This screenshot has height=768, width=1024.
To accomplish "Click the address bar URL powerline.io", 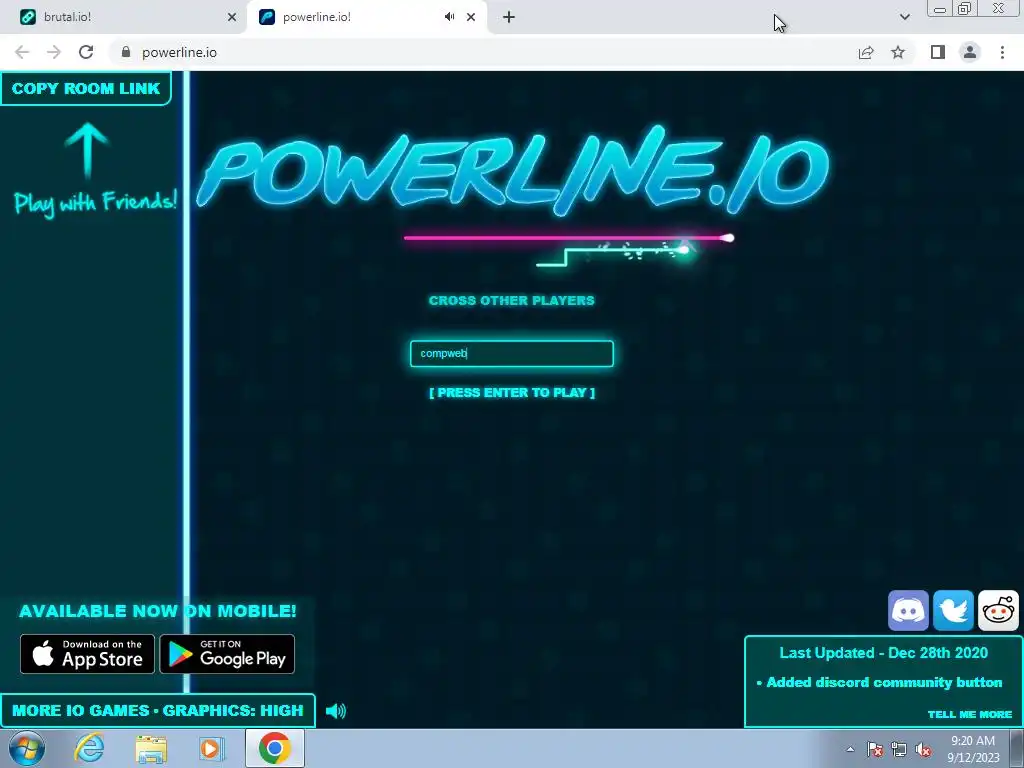I will coord(180,52).
